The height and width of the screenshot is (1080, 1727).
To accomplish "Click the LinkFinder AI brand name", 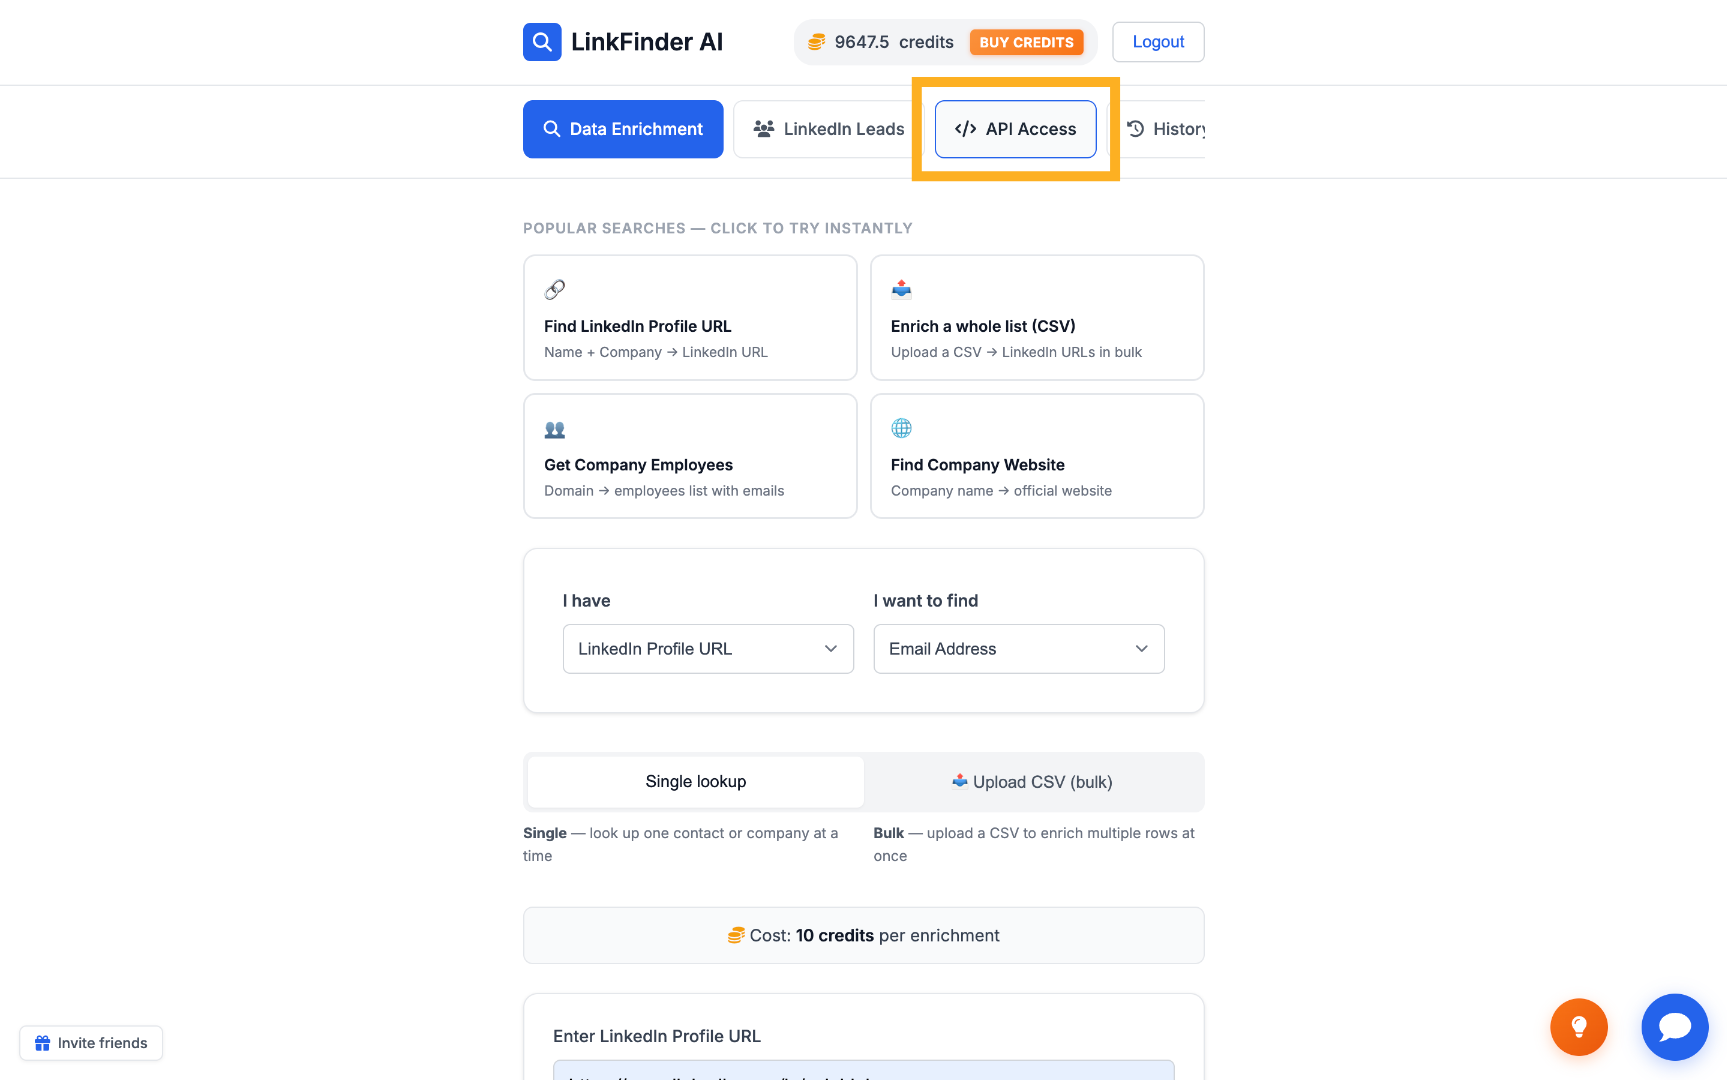I will (x=647, y=42).
